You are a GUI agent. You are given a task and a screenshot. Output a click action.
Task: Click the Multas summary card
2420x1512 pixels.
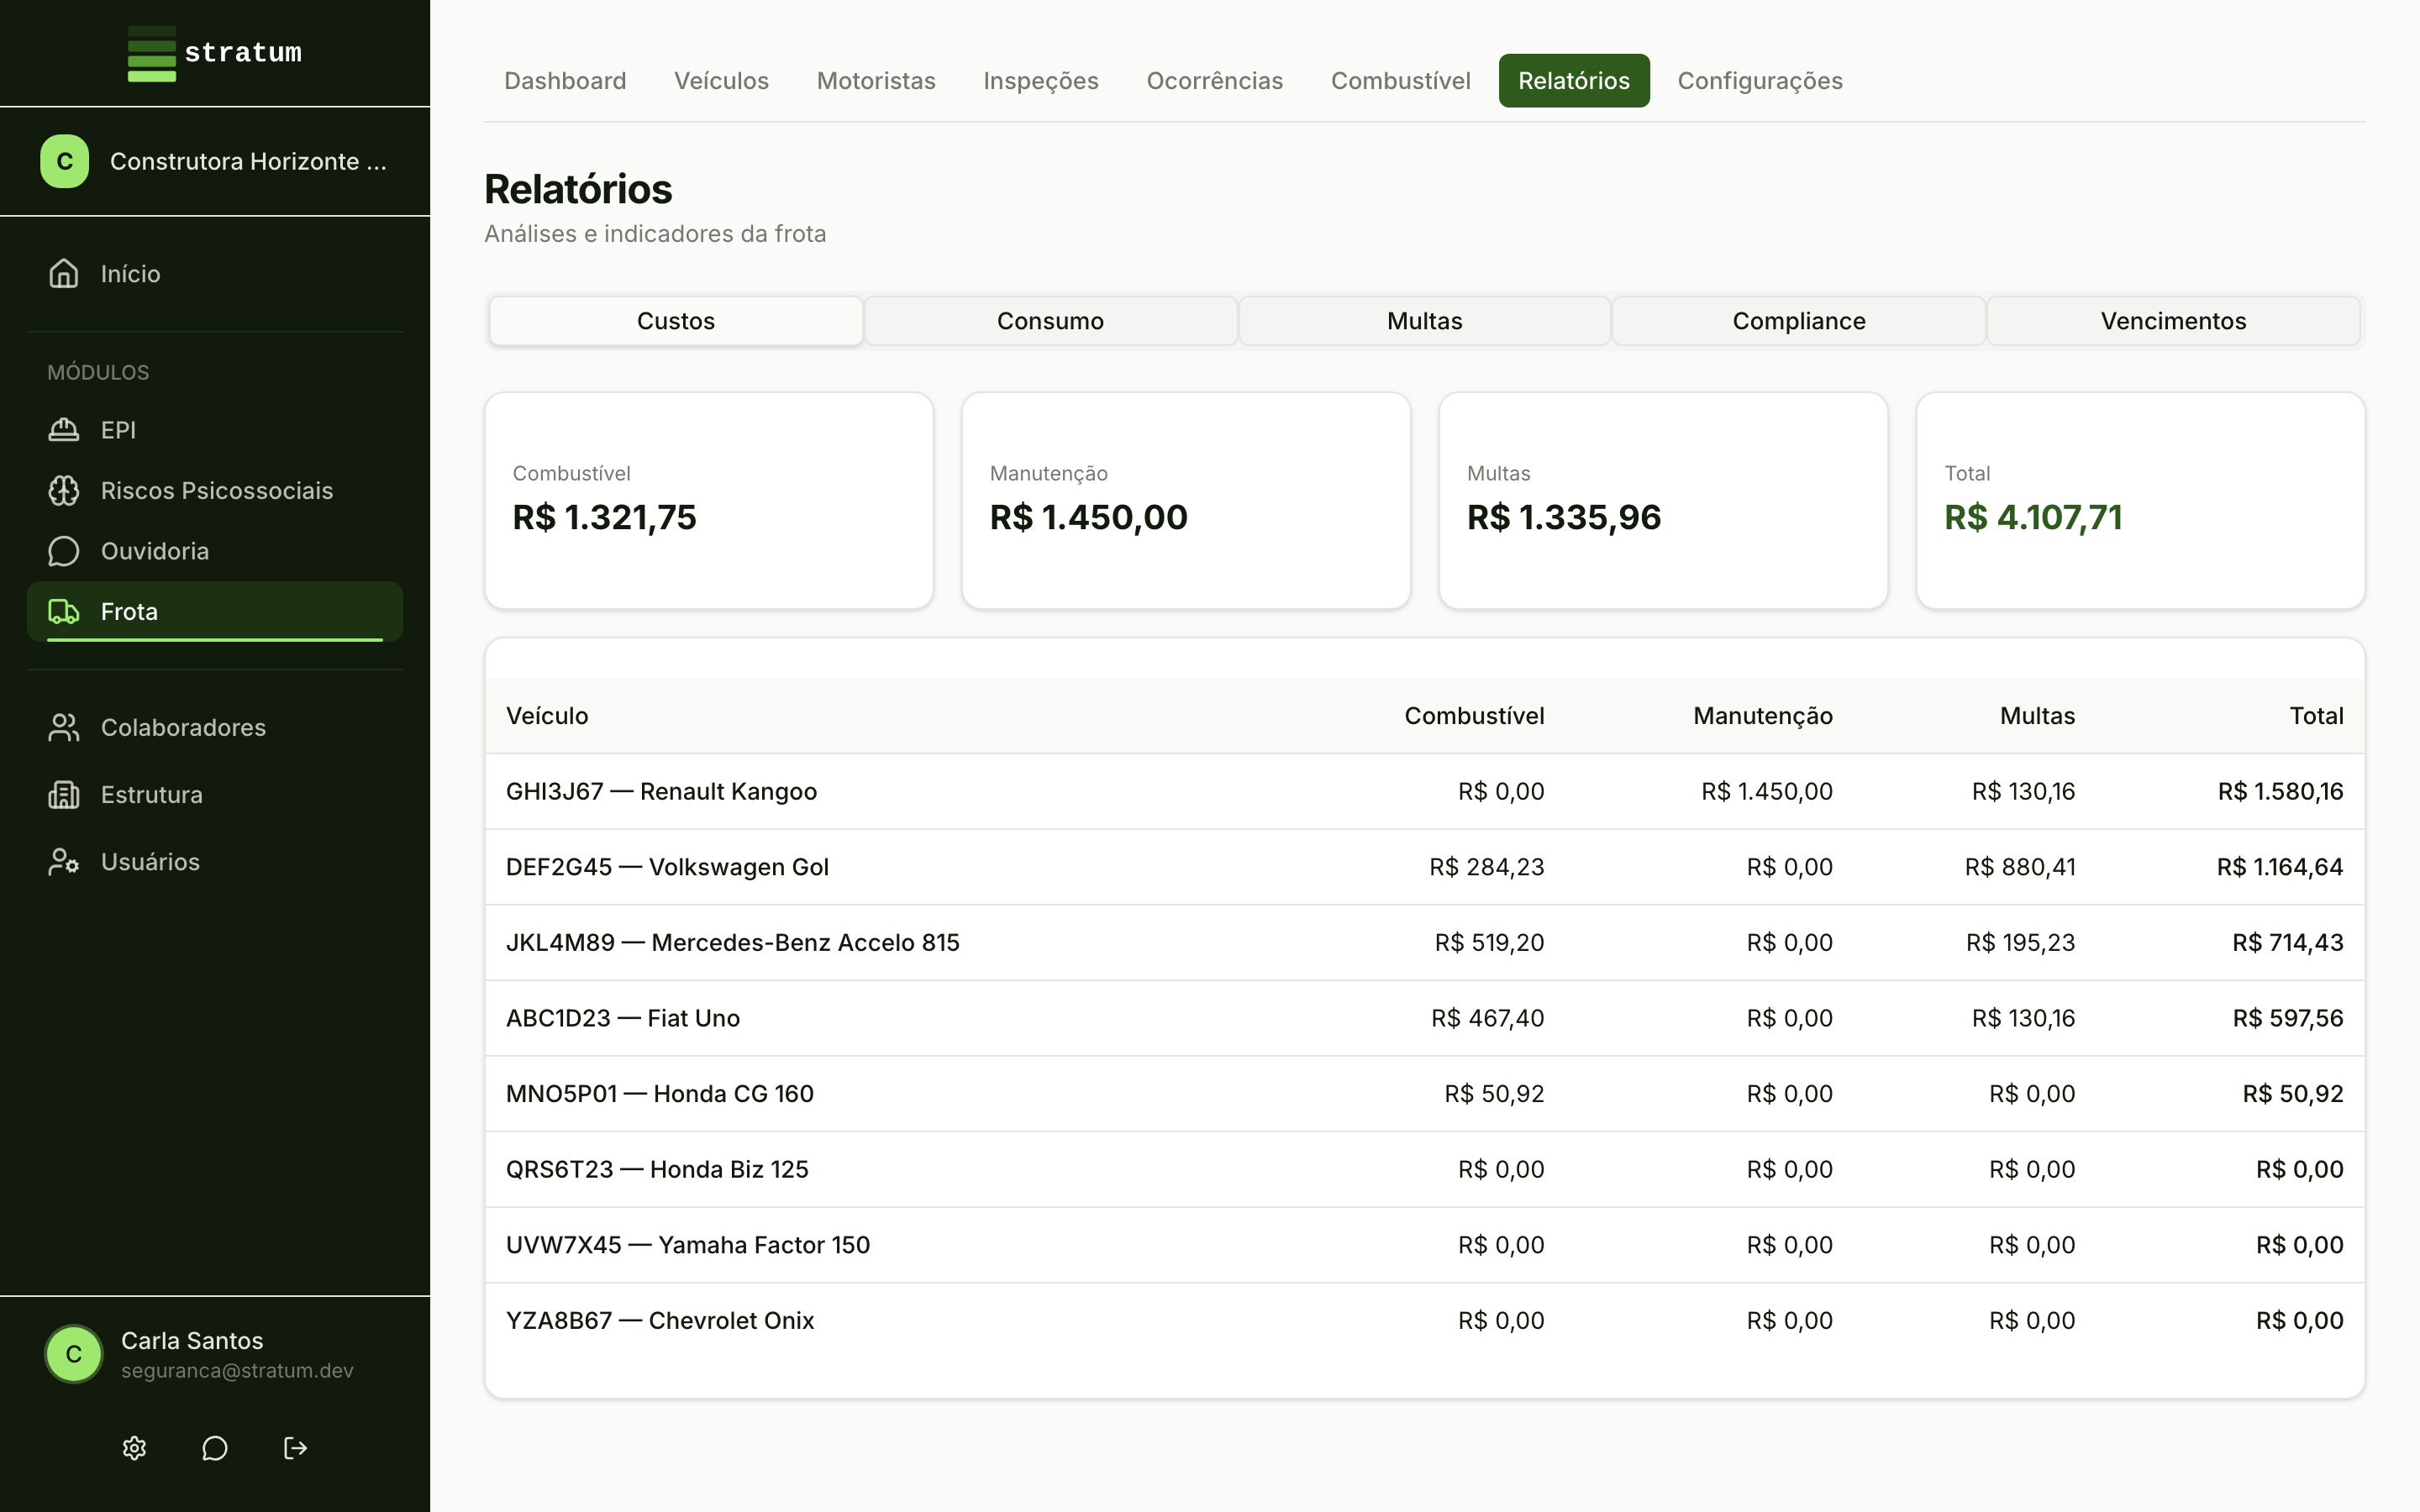(1663, 500)
